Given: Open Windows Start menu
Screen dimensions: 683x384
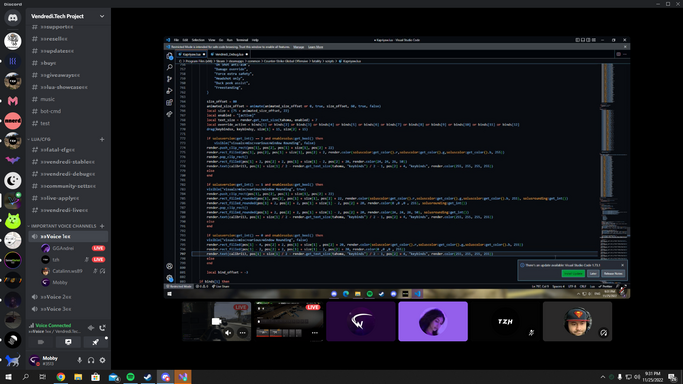Looking at the screenshot, I should 8,377.
